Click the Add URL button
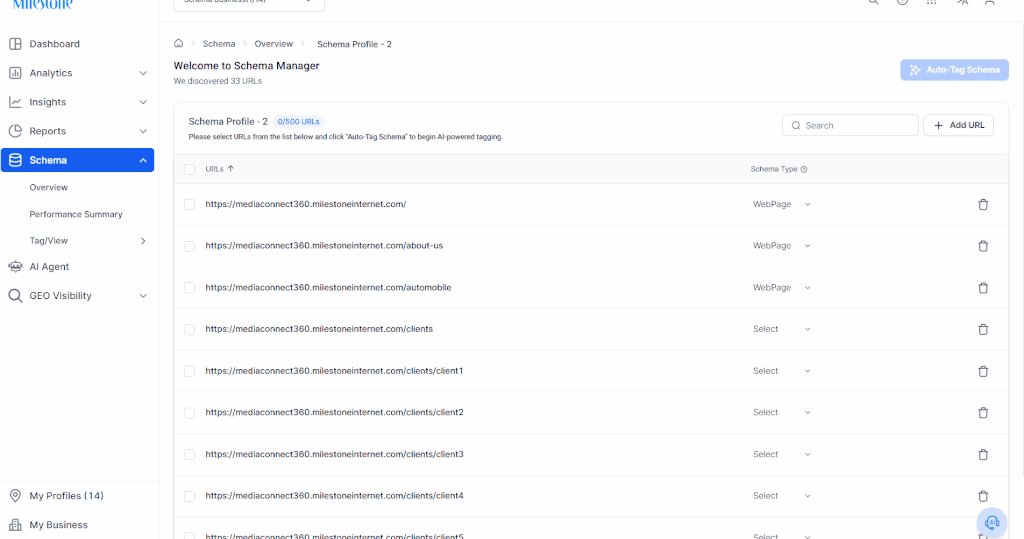The image size is (1024, 539). 958,125
